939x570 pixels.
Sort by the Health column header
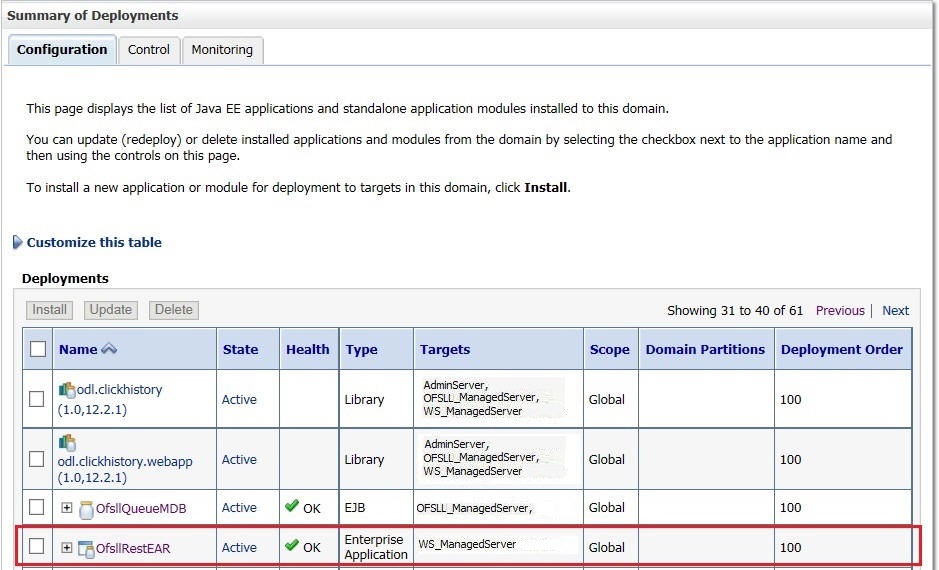[308, 350]
